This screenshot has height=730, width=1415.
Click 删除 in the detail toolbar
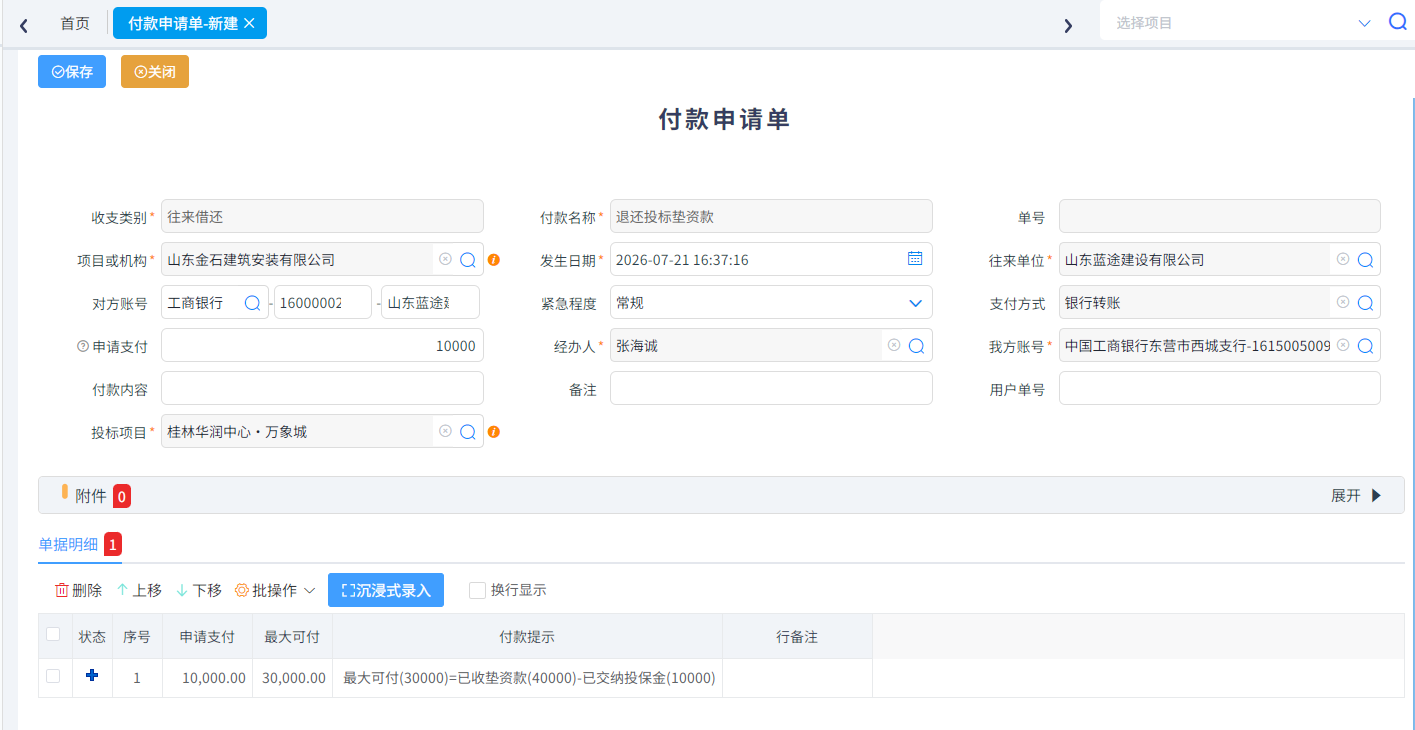[x=78, y=590]
